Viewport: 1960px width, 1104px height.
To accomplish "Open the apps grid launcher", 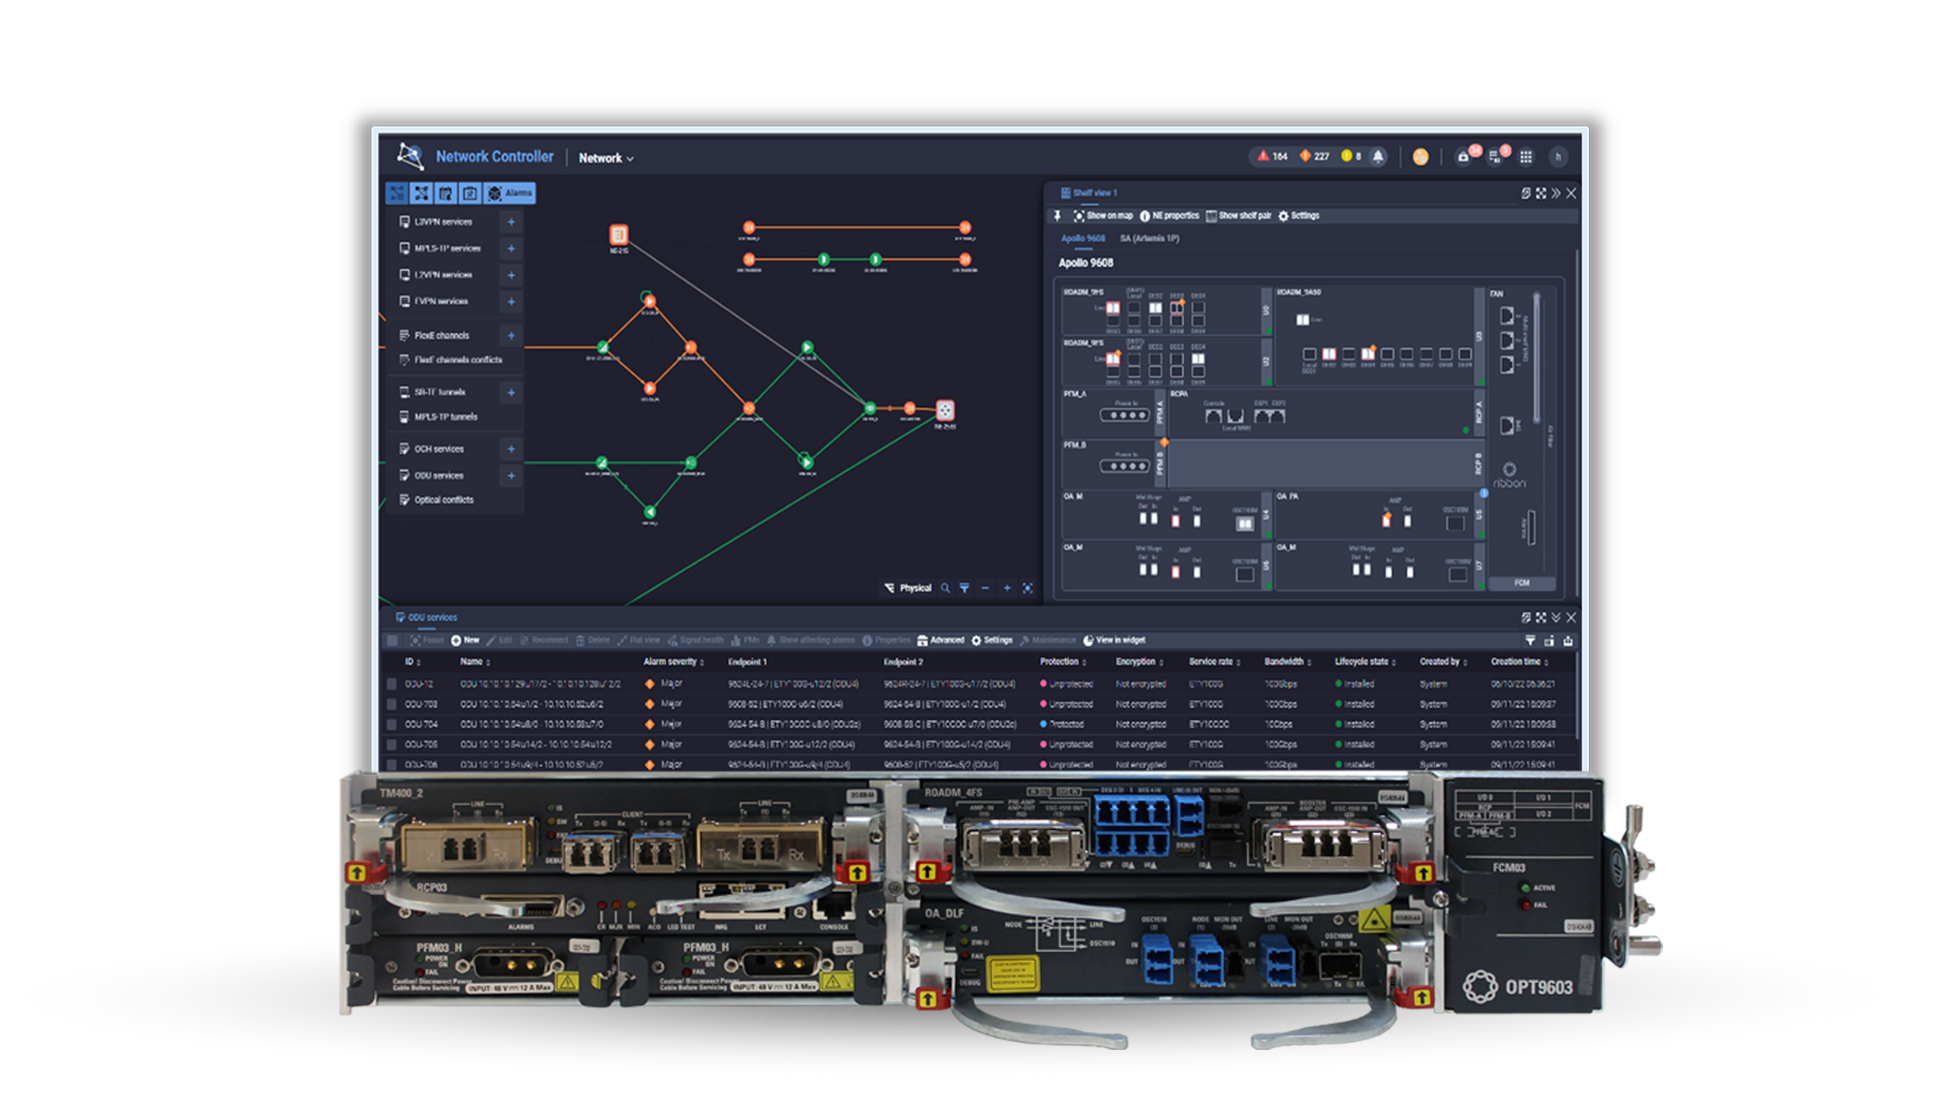I will [x=1526, y=157].
